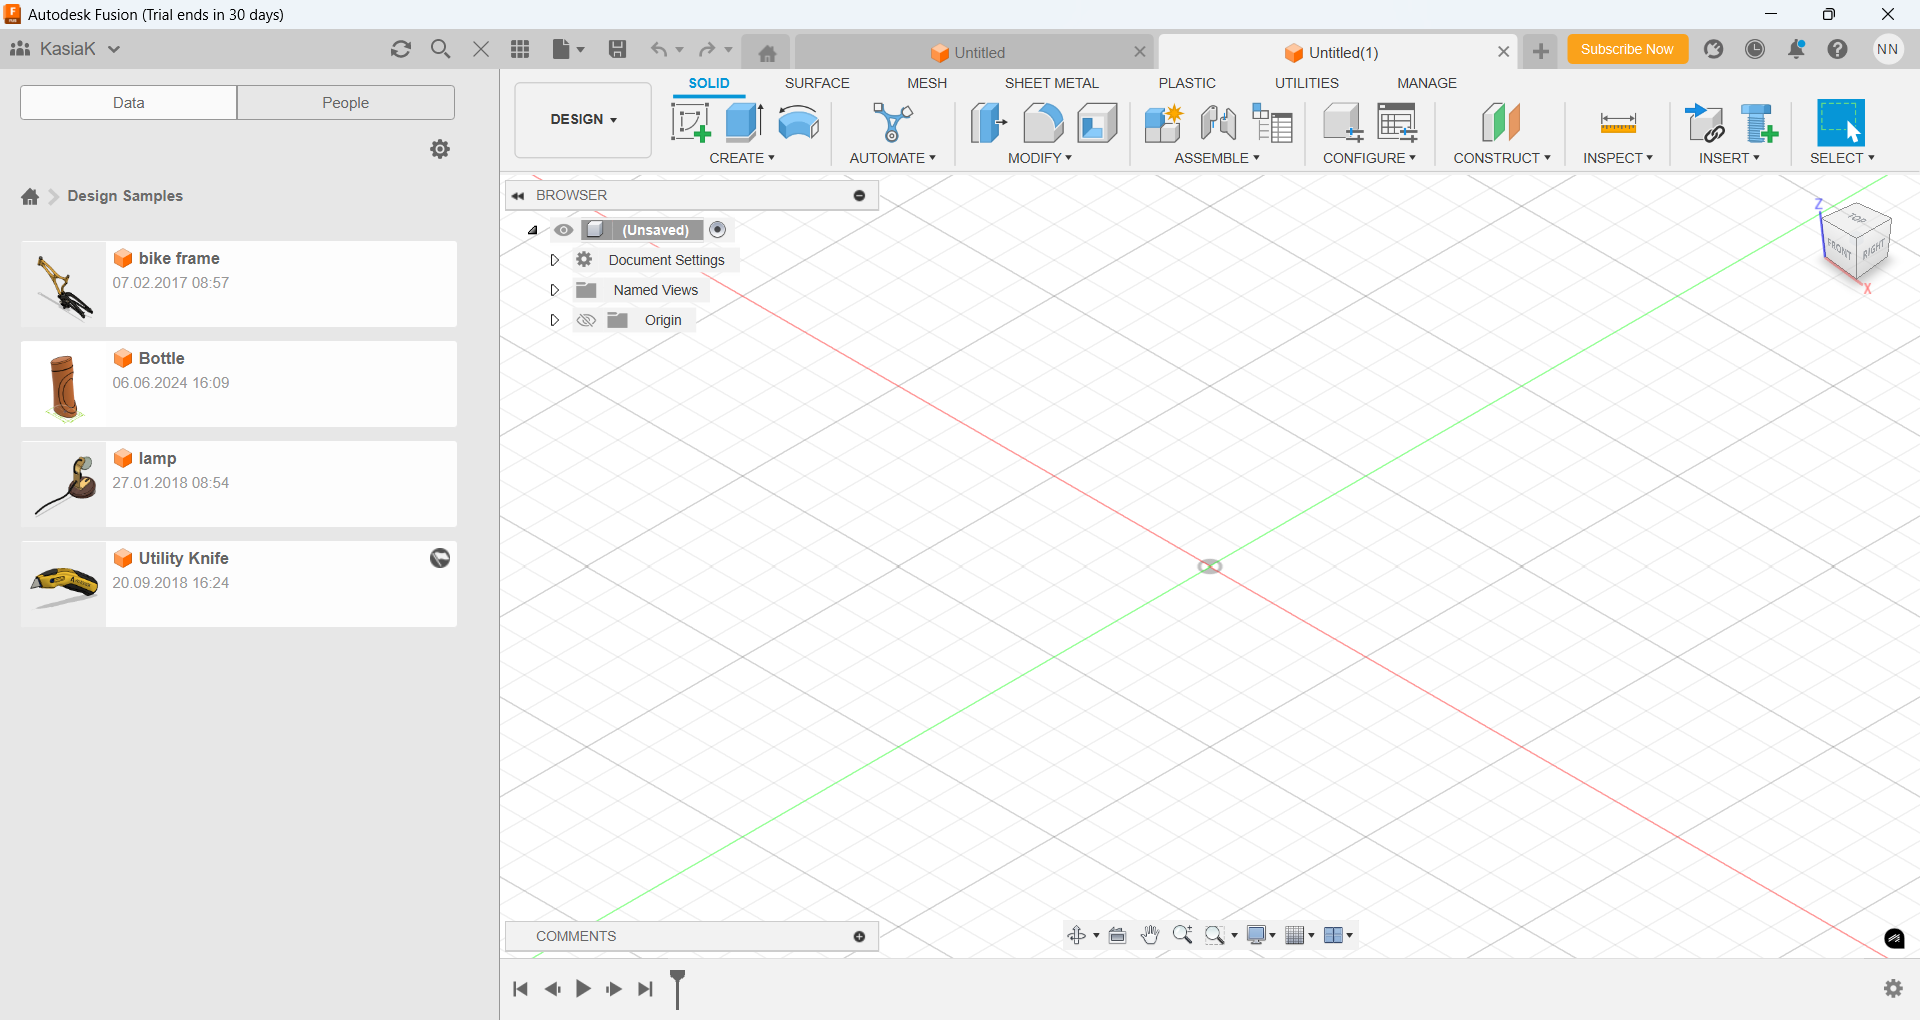The height and width of the screenshot is (1020, 1920).
Task: Select the Create Form tool icon
Action: [799, 123]
